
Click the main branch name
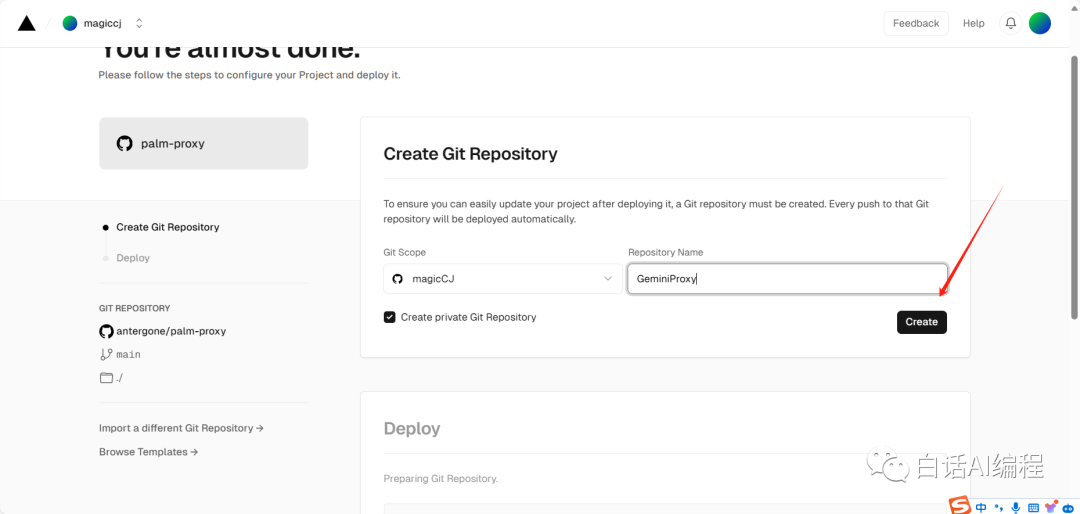pyautogui.click(x=128, y=354)
